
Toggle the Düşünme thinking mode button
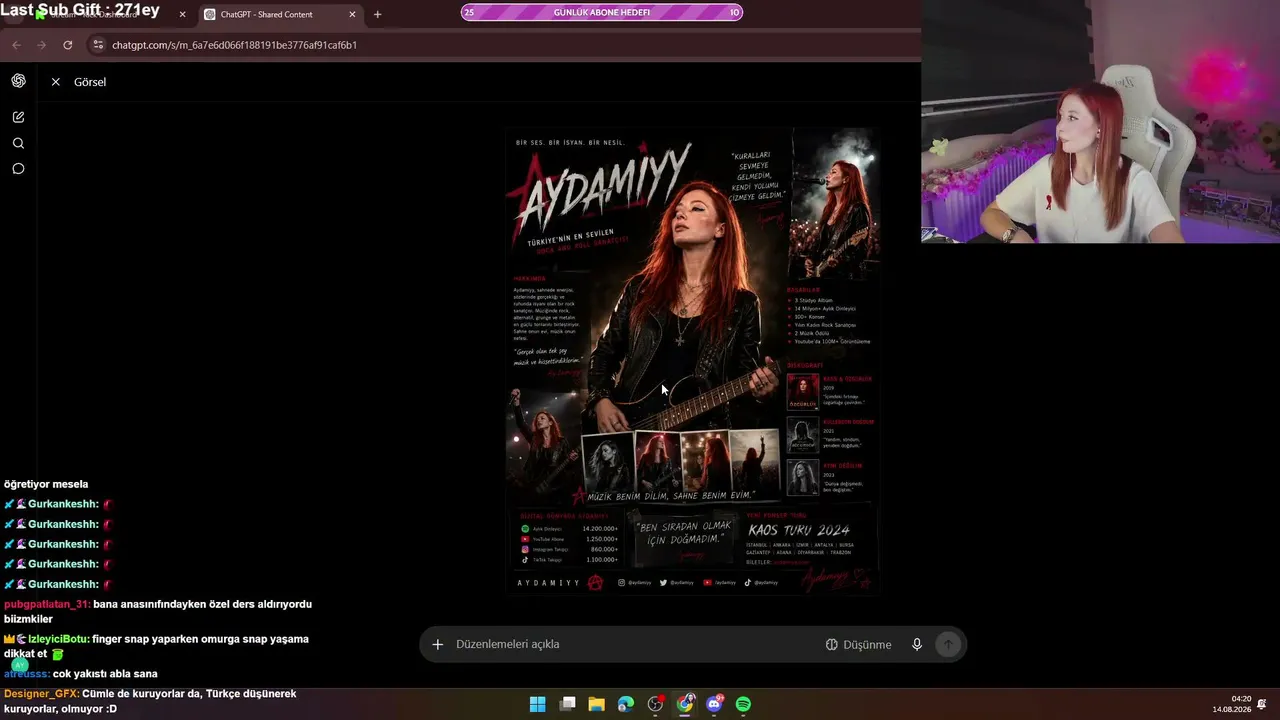(858, 645)
